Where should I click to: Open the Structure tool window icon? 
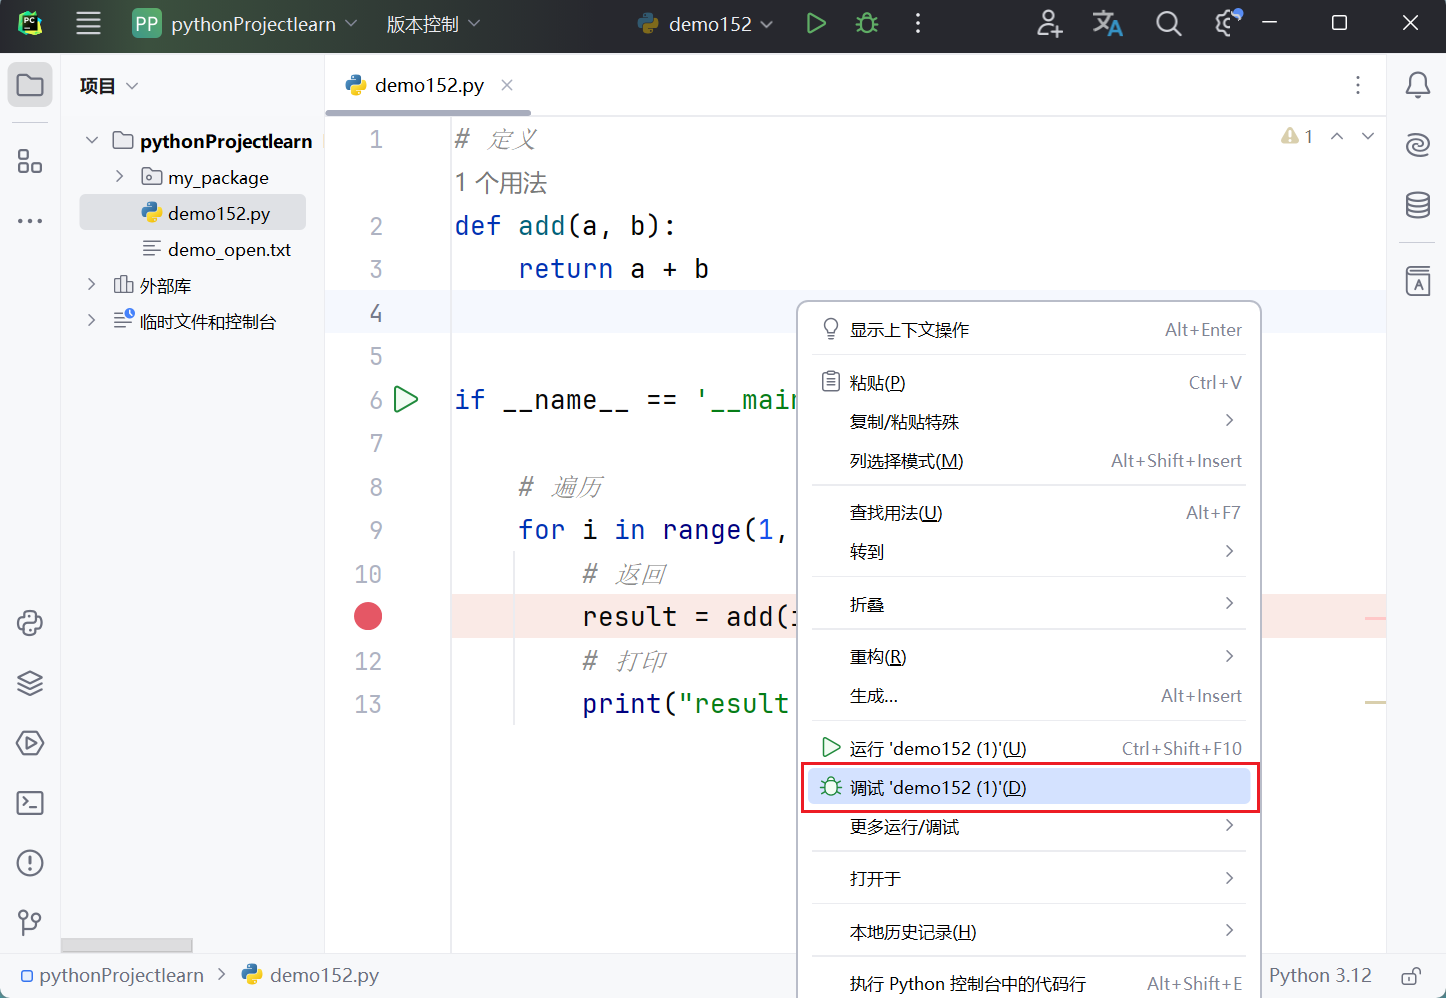[30, 161]
